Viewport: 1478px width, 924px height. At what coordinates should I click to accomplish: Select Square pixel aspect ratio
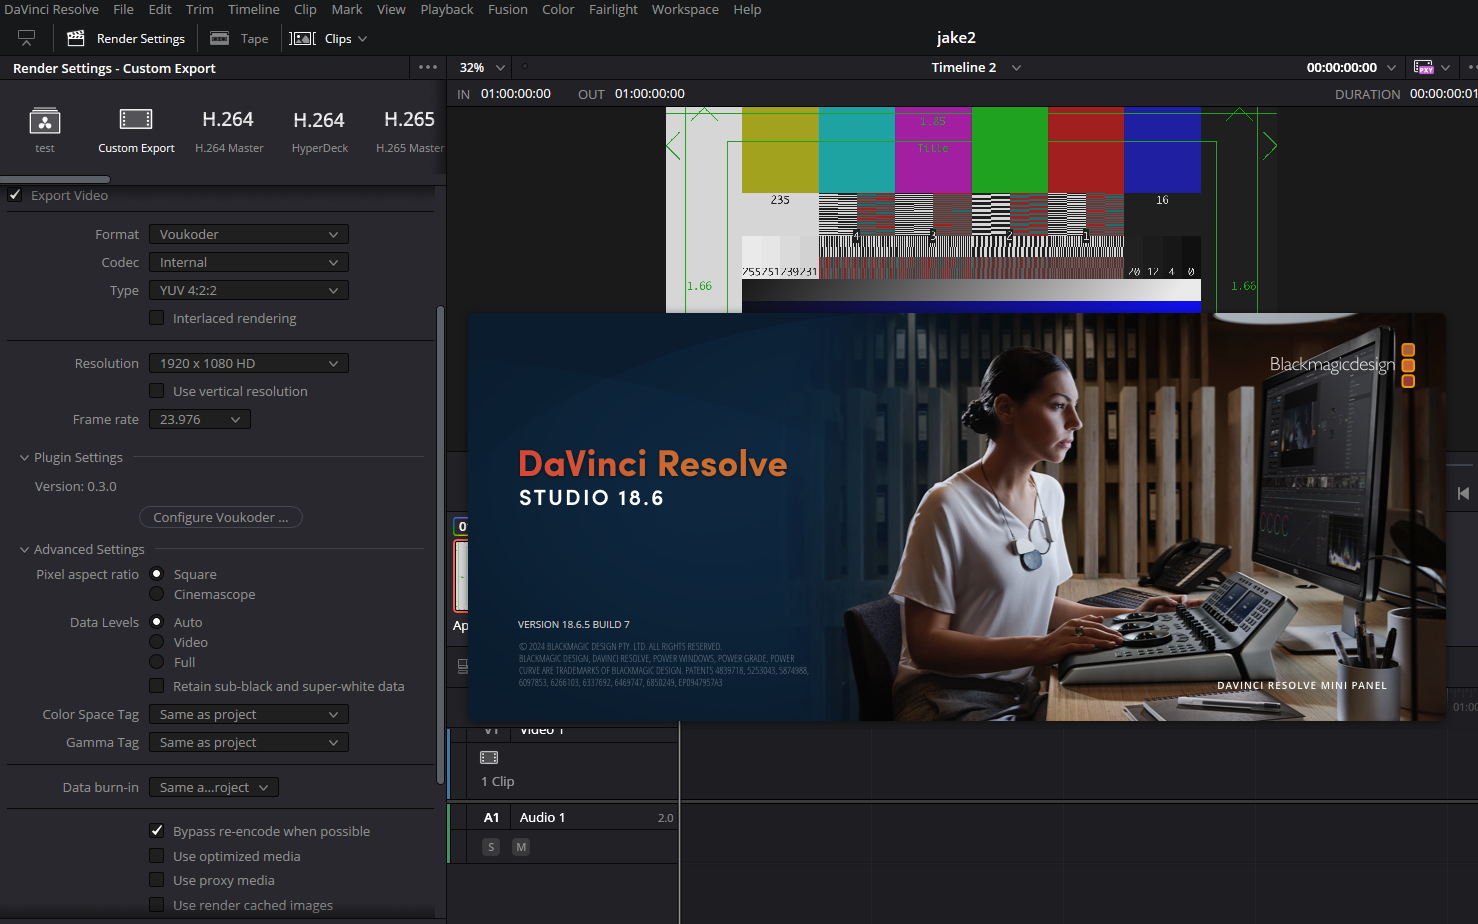tap(157, 574)
